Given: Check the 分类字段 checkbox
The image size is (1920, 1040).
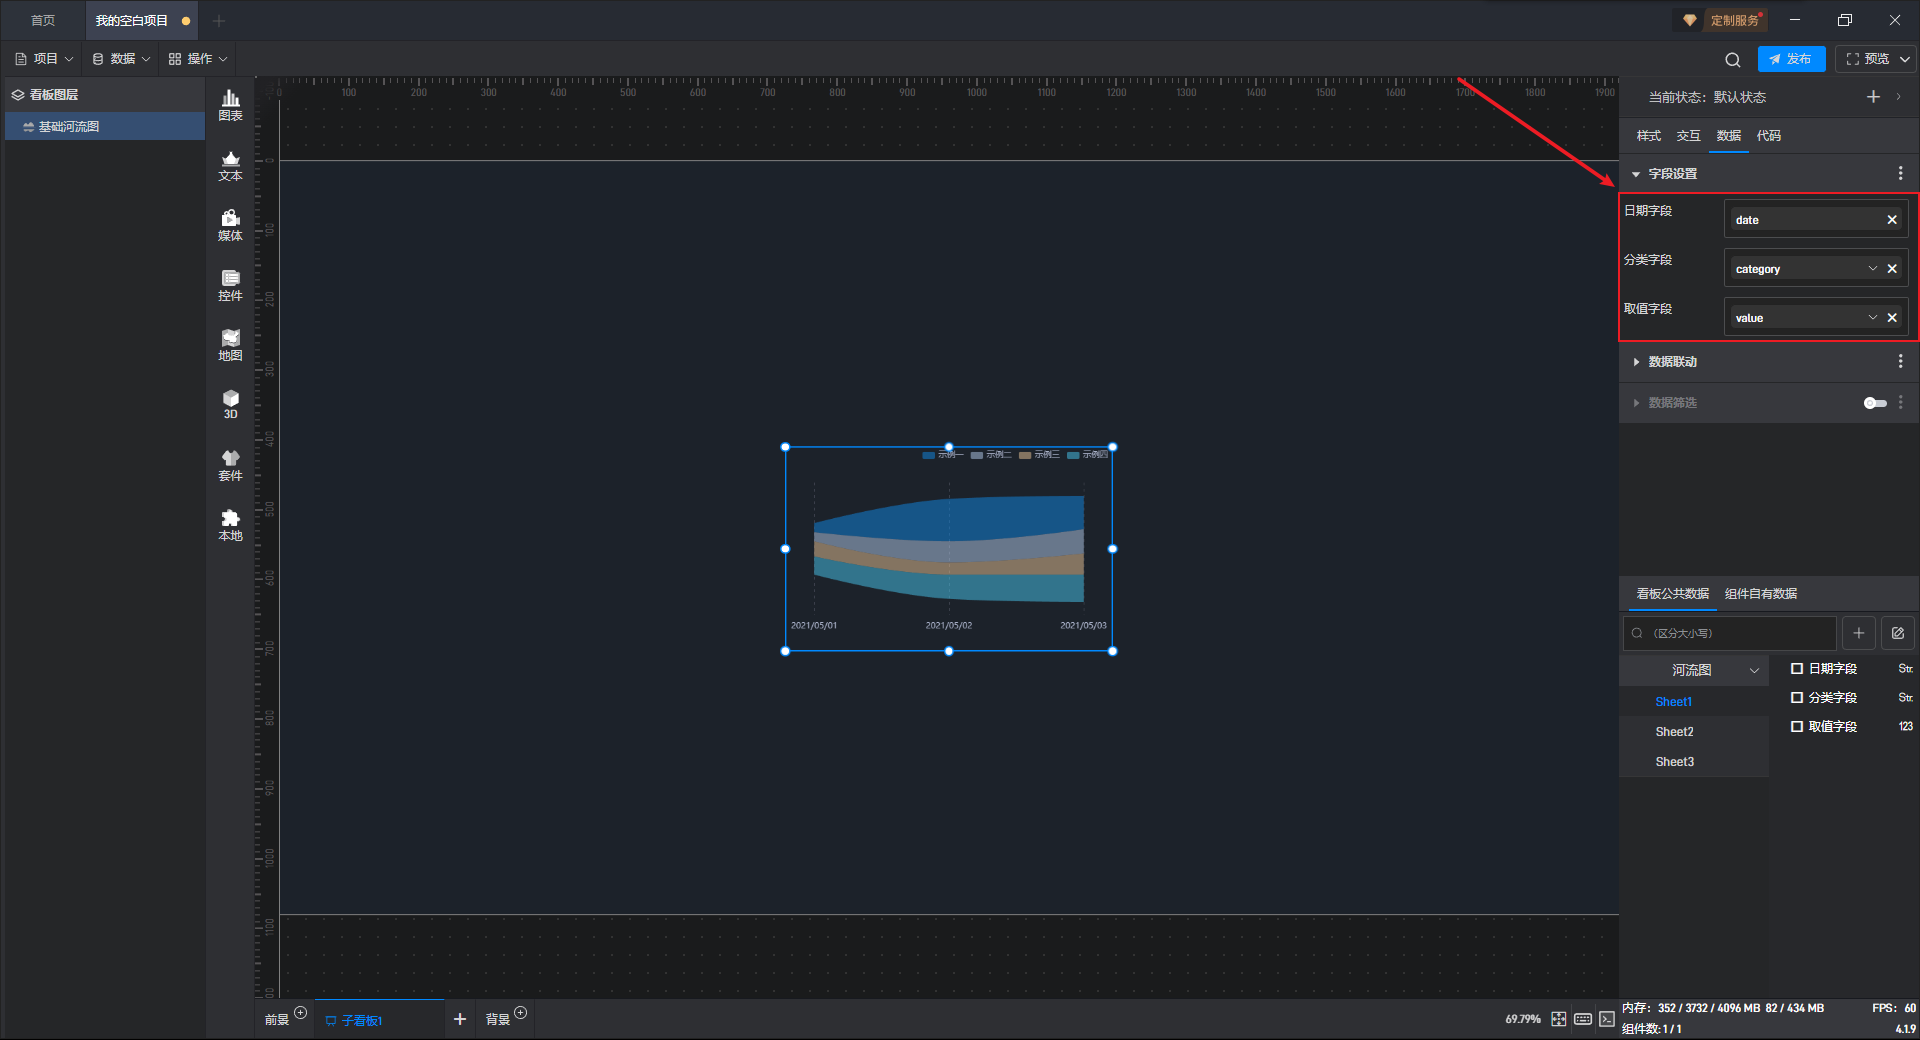Looking at the screenshot, I should (x=1797, y=698).
